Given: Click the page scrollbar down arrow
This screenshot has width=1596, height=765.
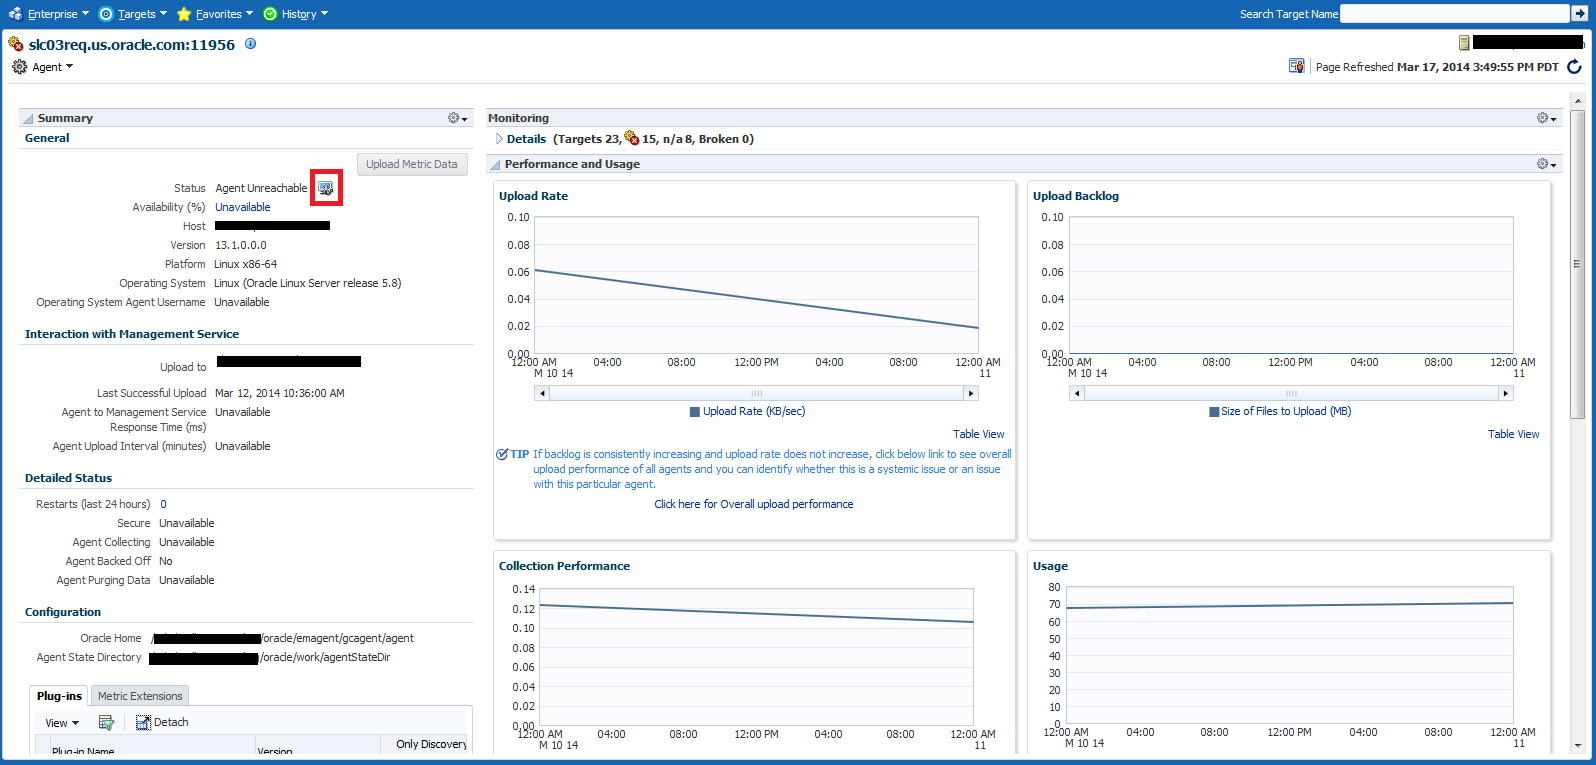Looking at the screenshot, I should click(1578, 745).
